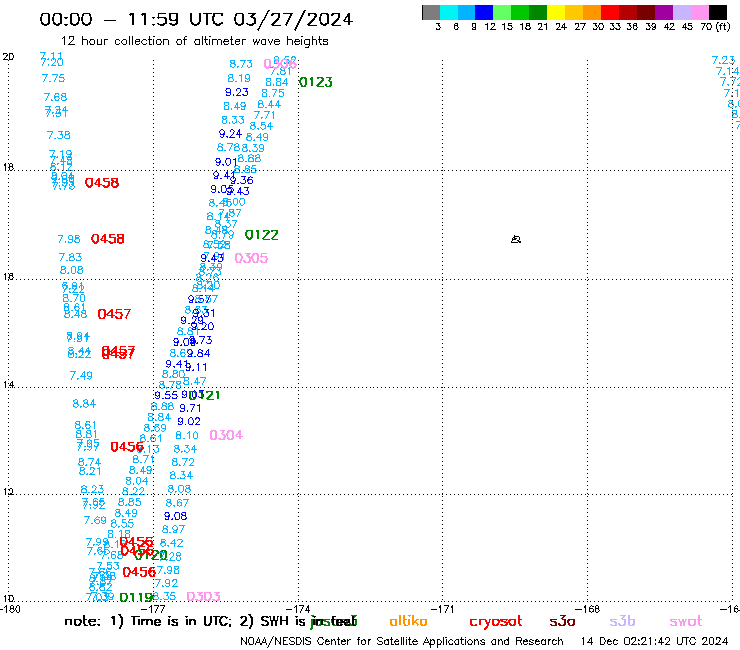Viewport: 740px width, 650px height.
Task: Click the wave height value '8.75'
Action: click(273, 93)
